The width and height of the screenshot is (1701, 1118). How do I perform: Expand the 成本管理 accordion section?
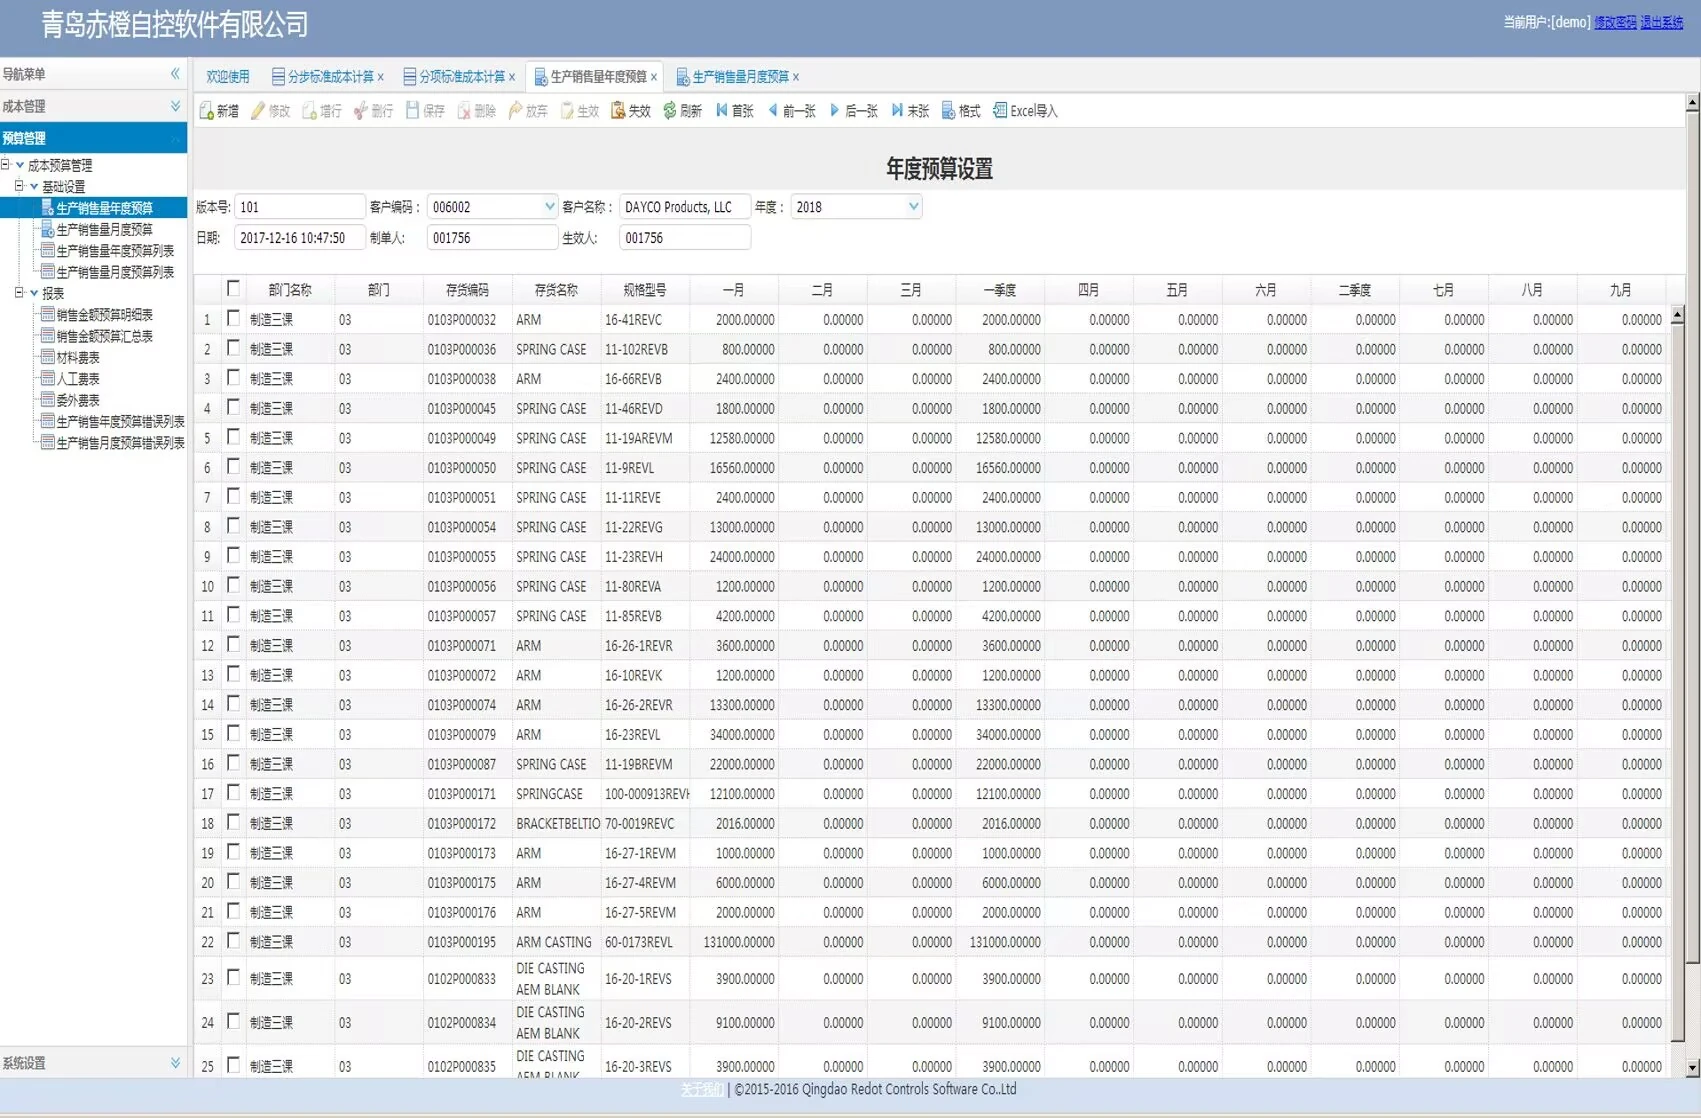point(93,106)
